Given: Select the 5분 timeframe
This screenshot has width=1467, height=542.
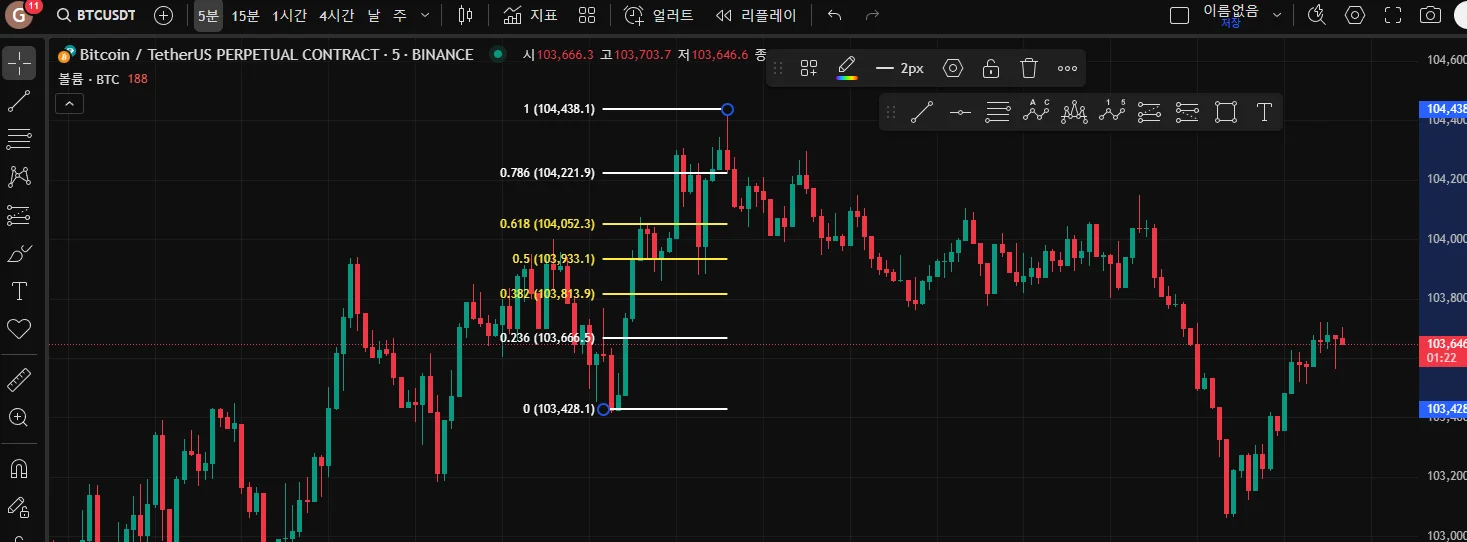Looking at the screenshot, I should [x=208, y=15].
